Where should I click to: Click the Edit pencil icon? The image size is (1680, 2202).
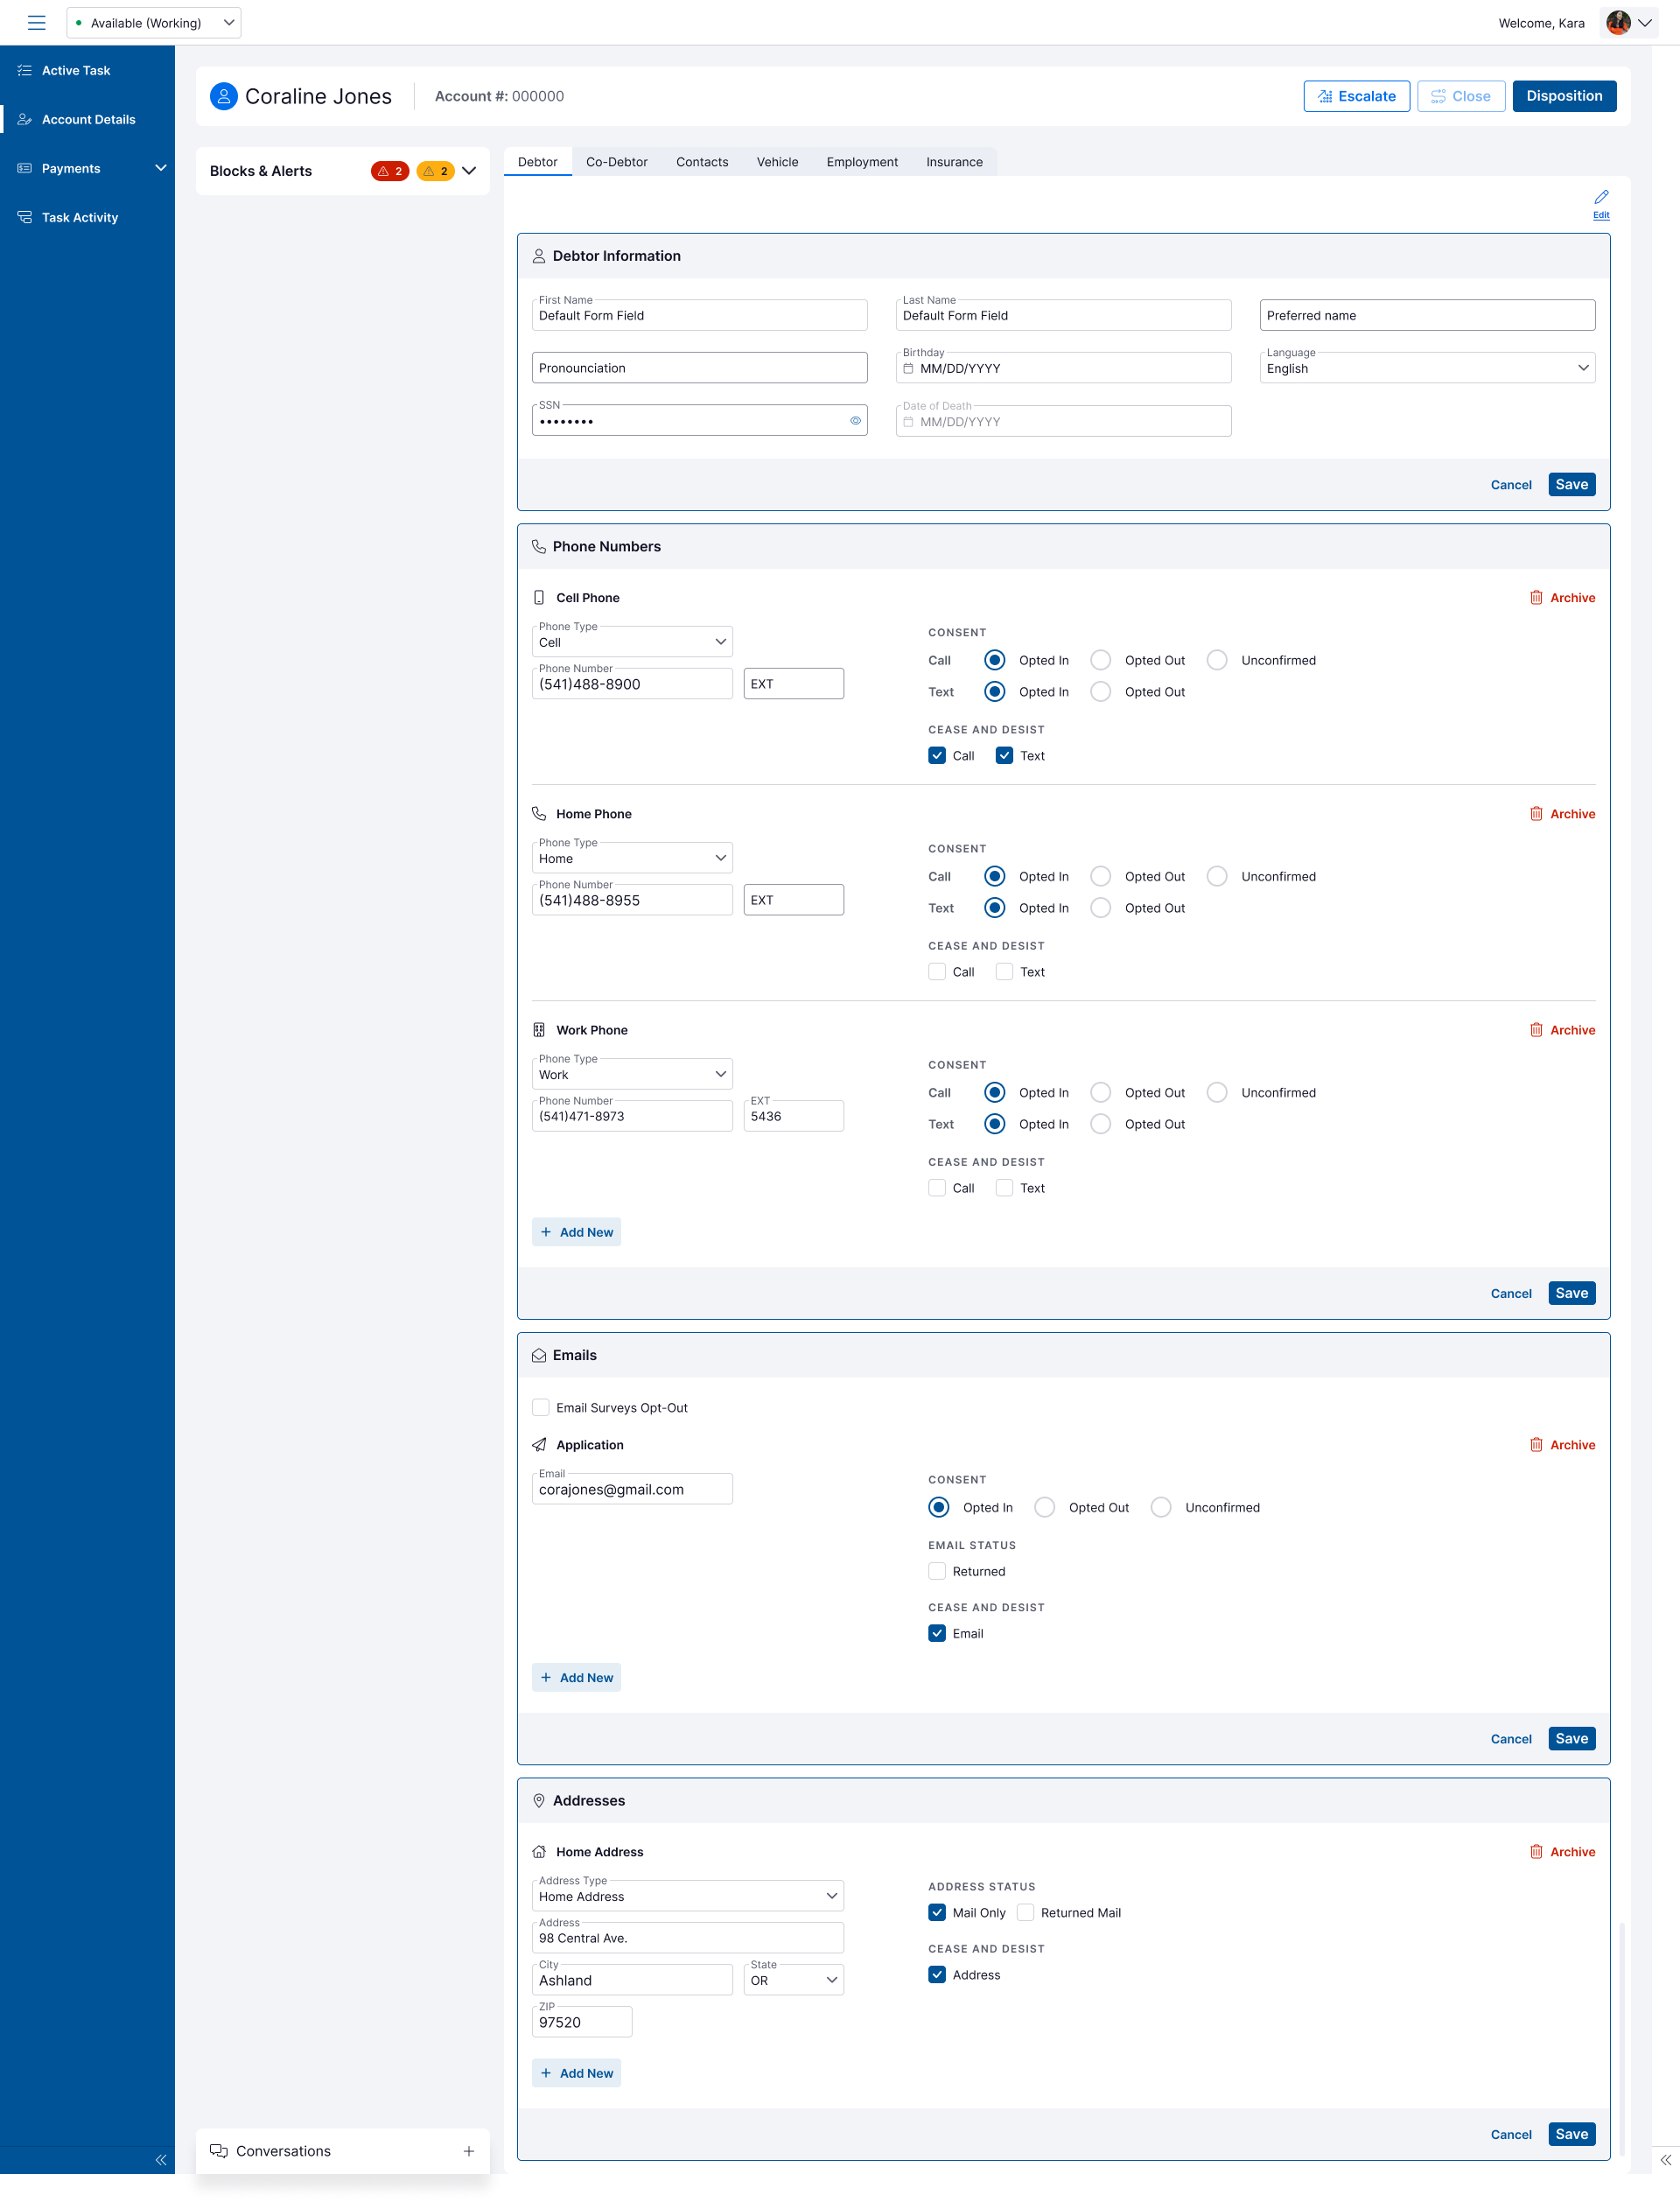coord(1600,197)
